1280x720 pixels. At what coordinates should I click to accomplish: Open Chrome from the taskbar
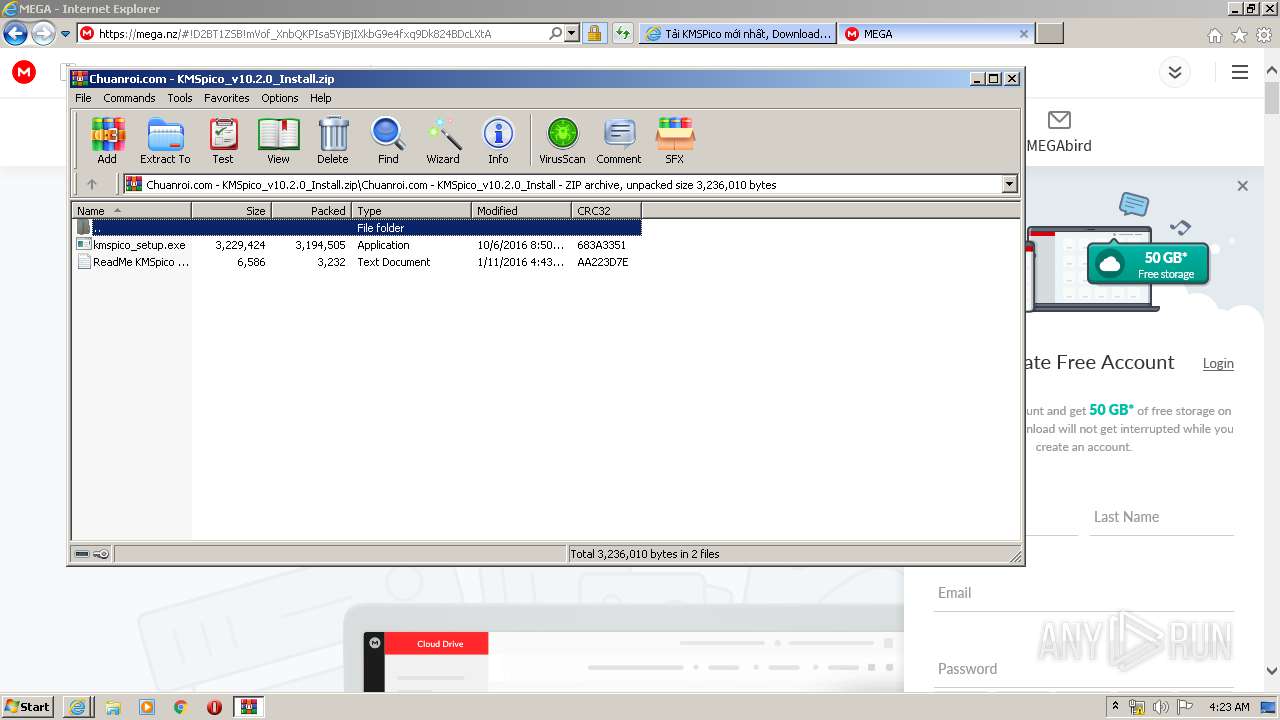180,707
